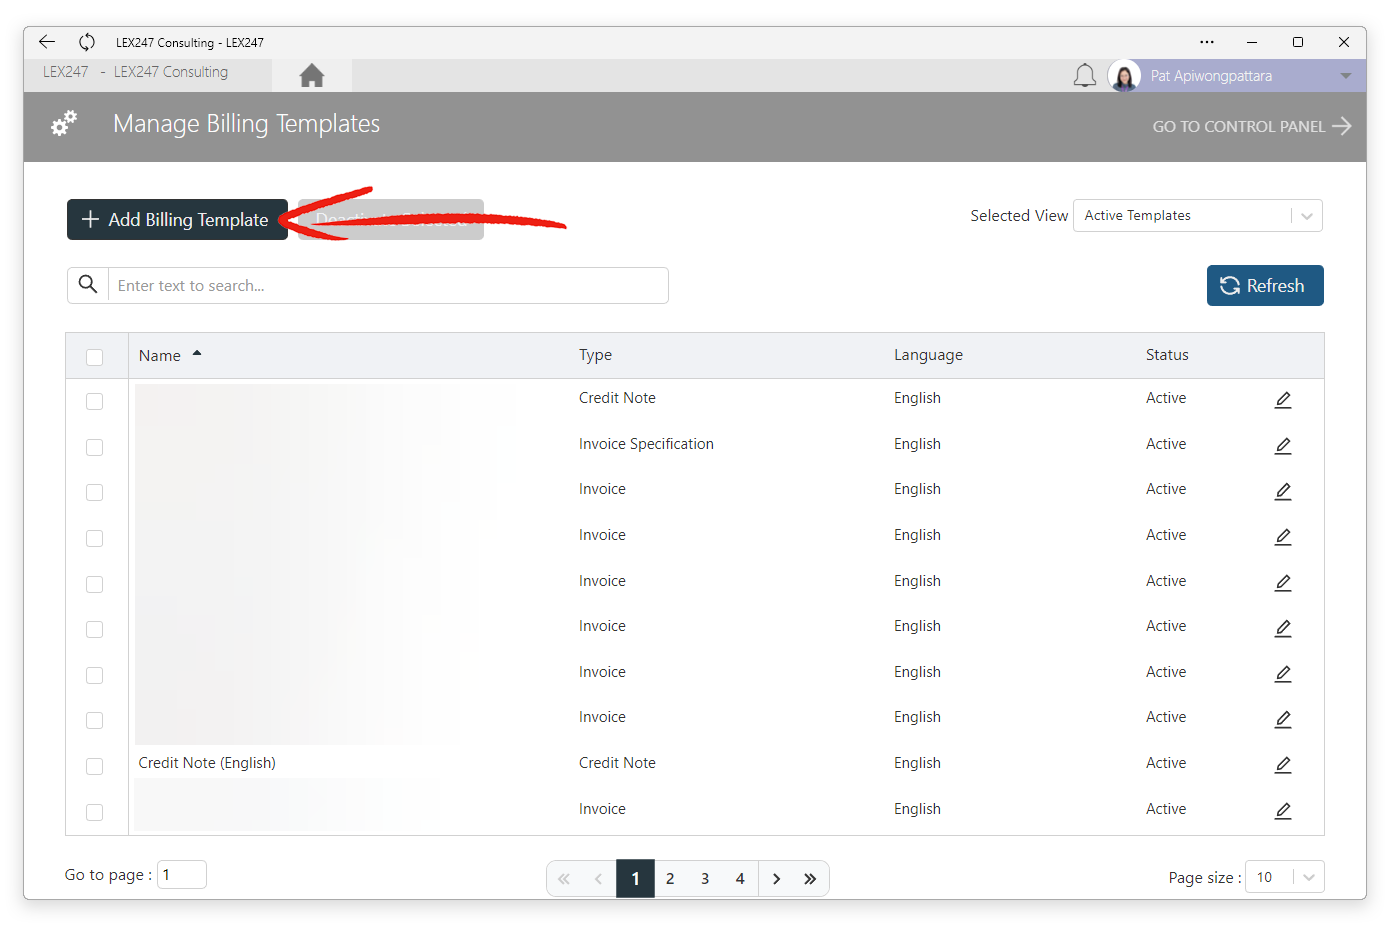Click the Refresh button
The height and width of the screenshot is (925, 1390).
[x=1265, y=286]
